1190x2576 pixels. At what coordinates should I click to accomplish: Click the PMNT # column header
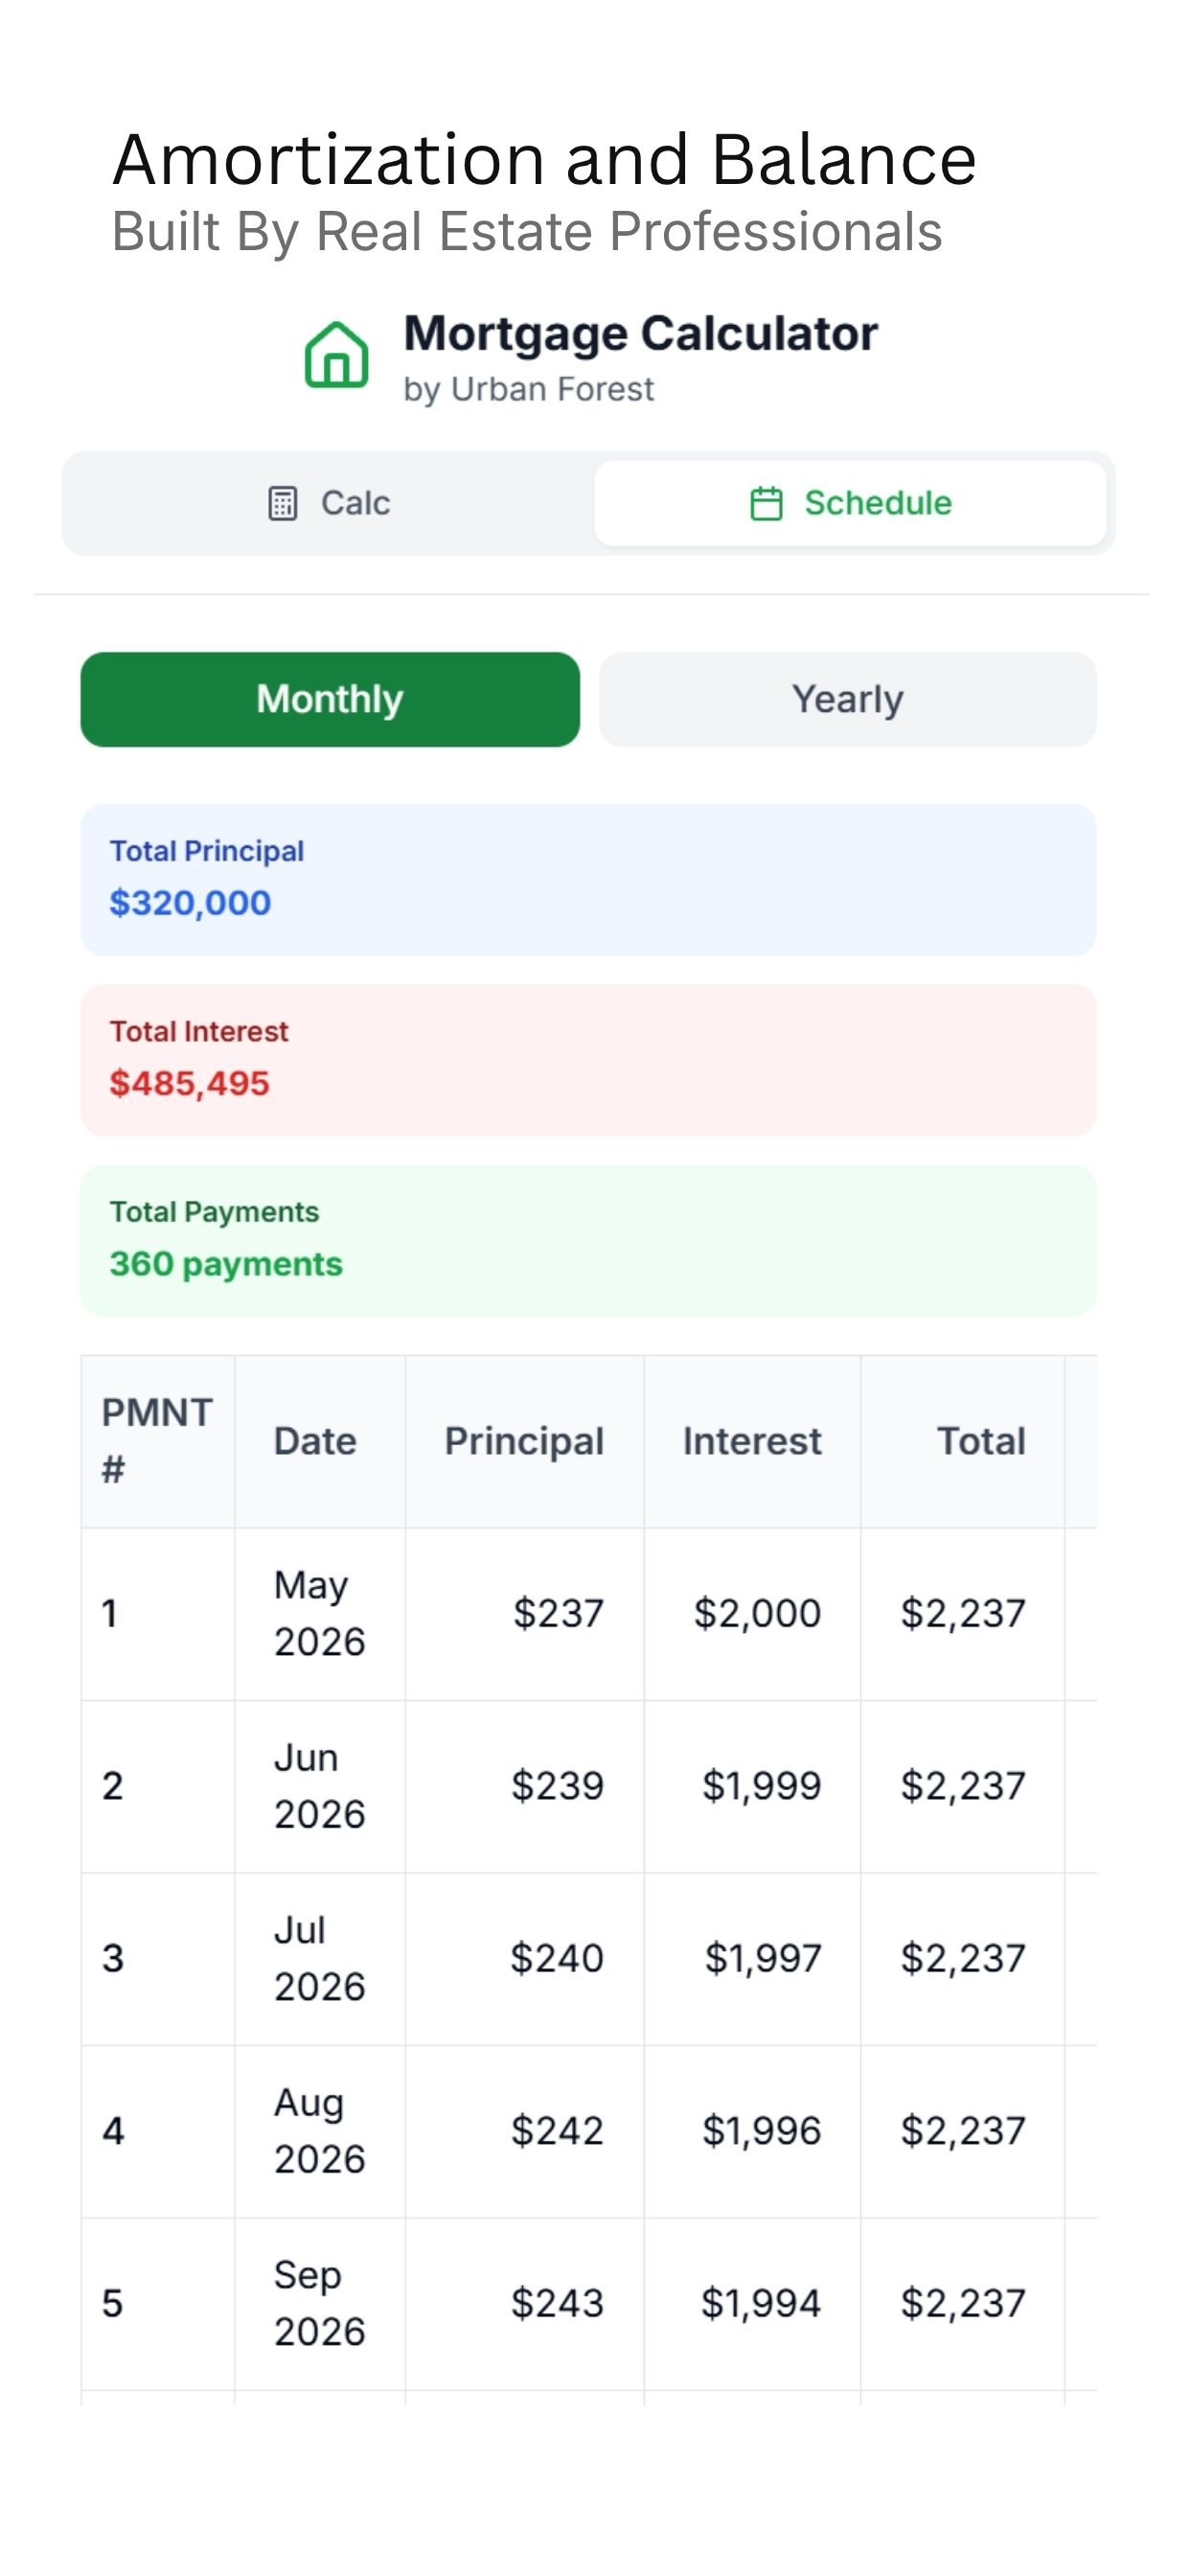click(x=157, y=1441)
